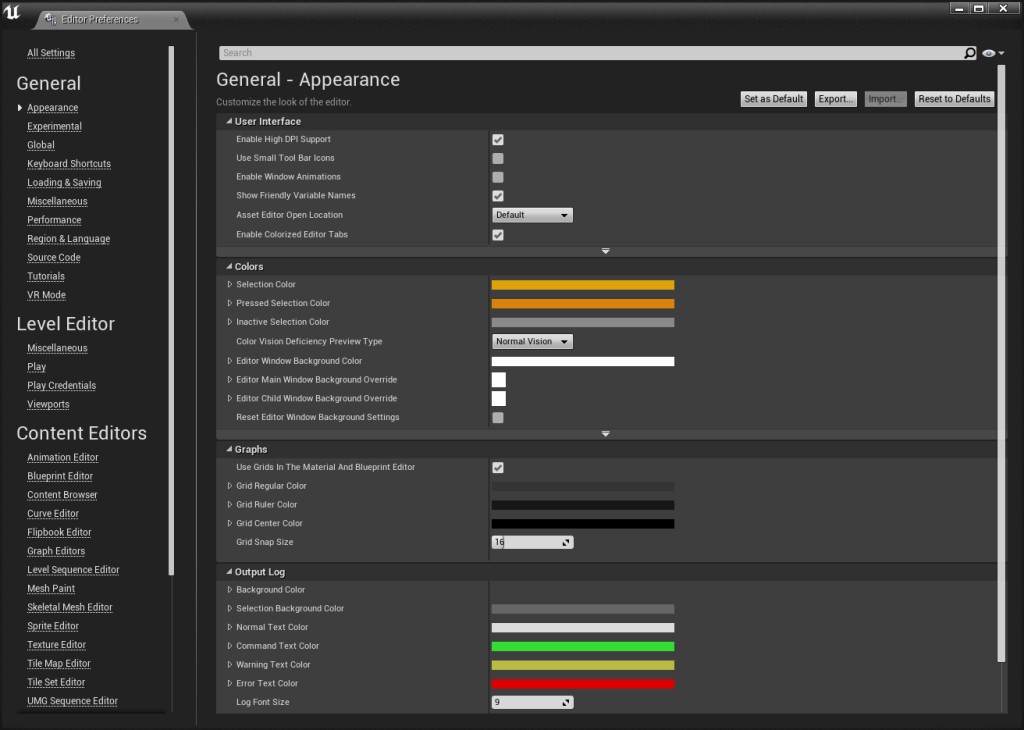Go to Keyboard Shortcuts settings
Viewport: 1024px width, 730px height.
point(69,164)
